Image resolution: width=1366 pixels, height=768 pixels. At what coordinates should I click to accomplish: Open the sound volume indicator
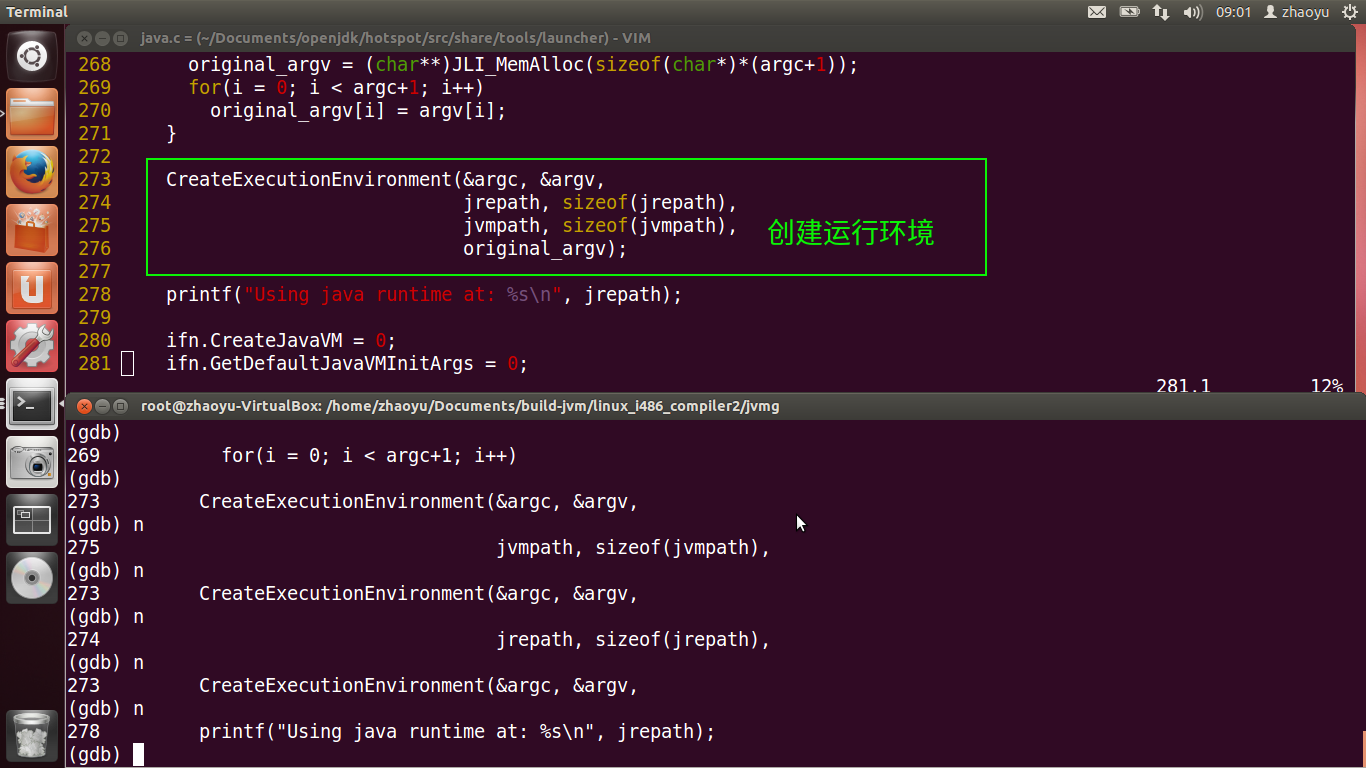tap(1192, 12)
